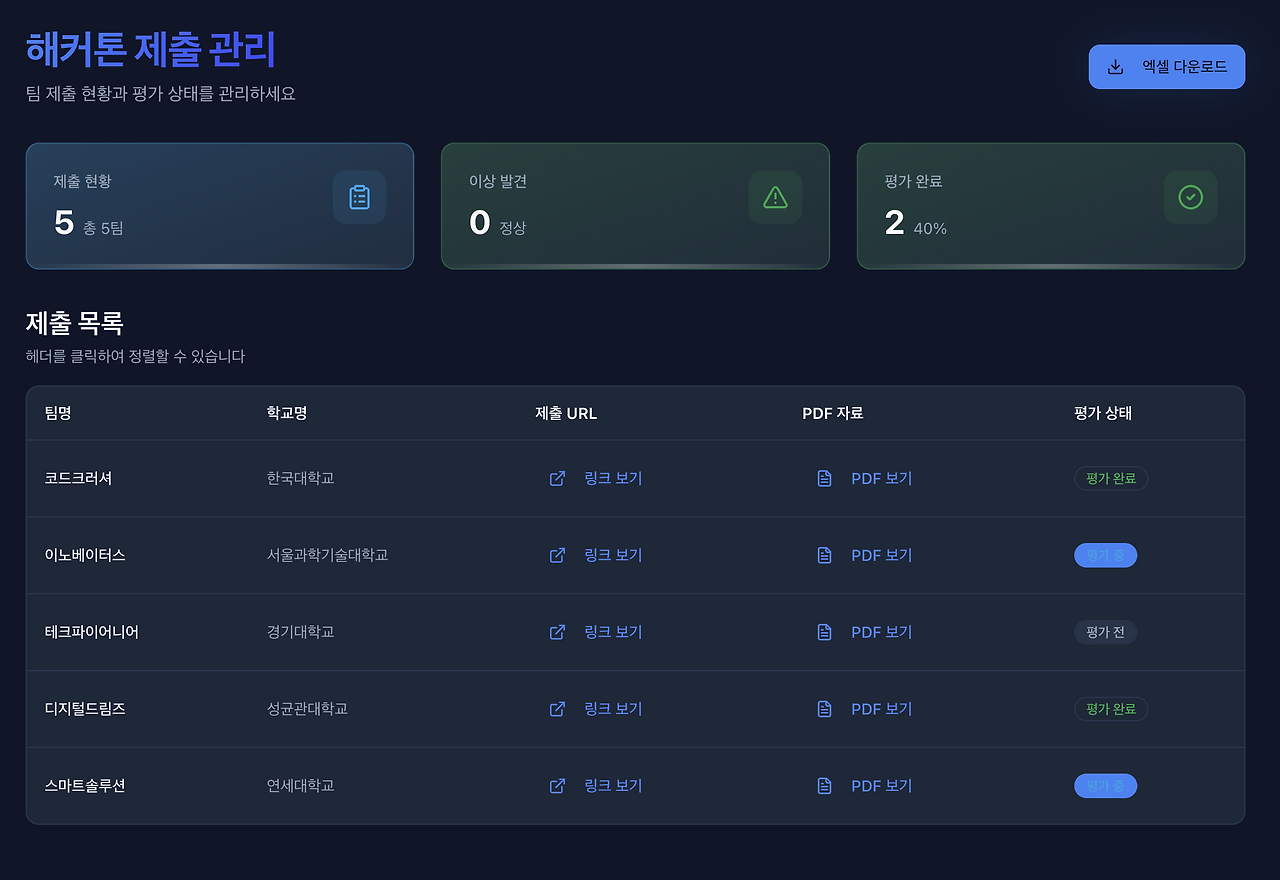Click the PDF document icon in 코드크러셔 row
The height and width of the screenshot is (880, 1280).
pyautogui.click(x=823, y=478)
